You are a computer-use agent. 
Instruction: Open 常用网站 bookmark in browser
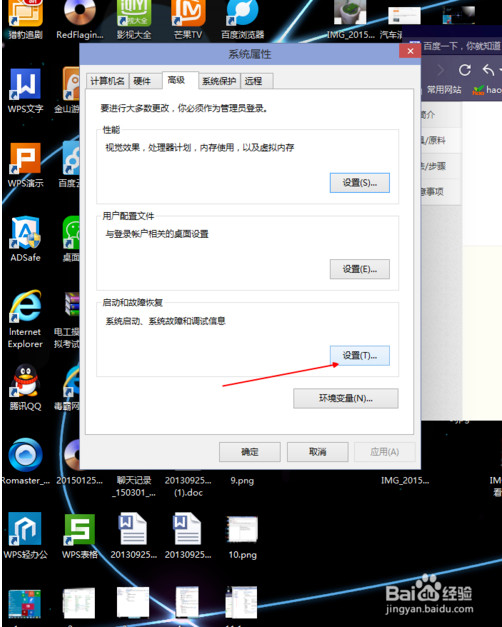point(444,90)
